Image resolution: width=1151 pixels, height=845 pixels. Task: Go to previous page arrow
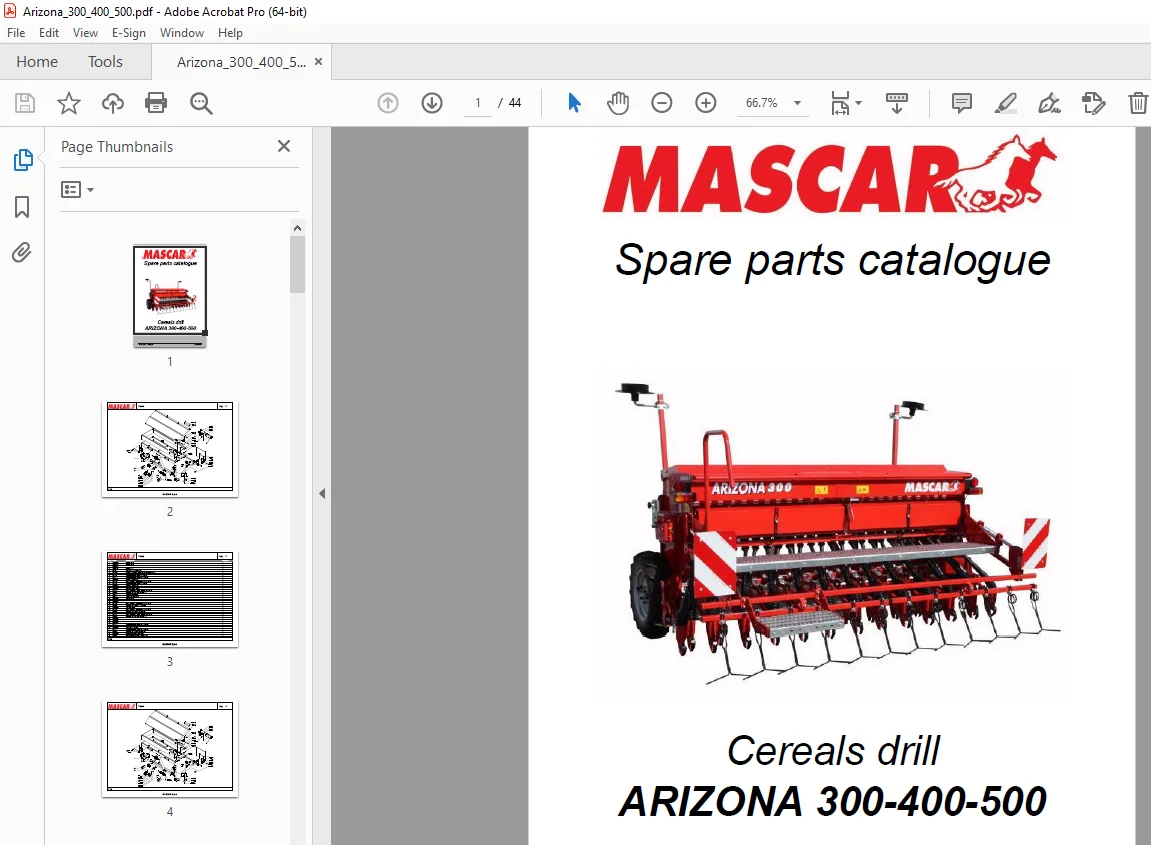[388, 103]
